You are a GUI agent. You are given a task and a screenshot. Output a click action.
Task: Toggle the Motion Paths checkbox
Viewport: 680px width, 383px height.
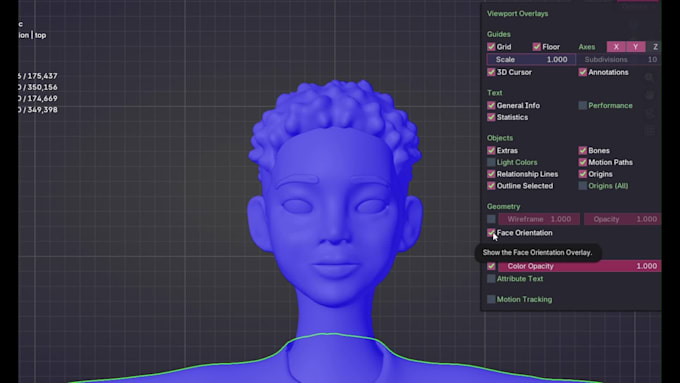pos(582,162)
